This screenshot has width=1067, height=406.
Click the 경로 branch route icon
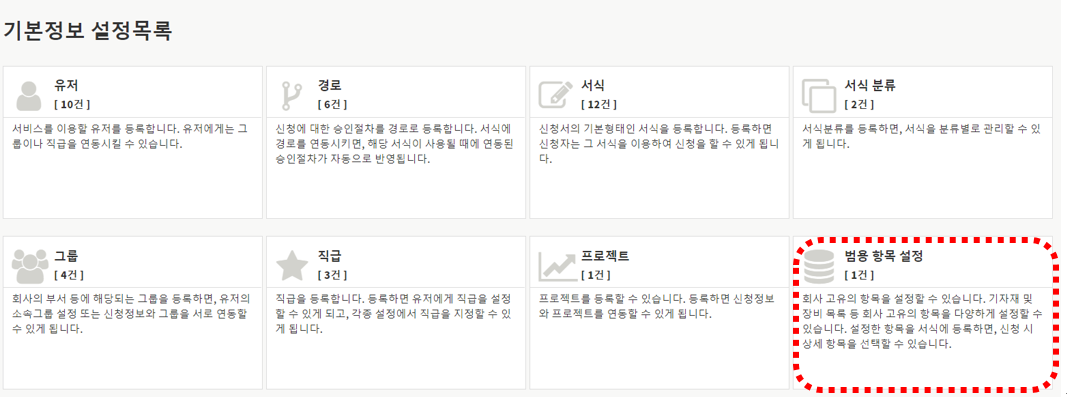292,94
